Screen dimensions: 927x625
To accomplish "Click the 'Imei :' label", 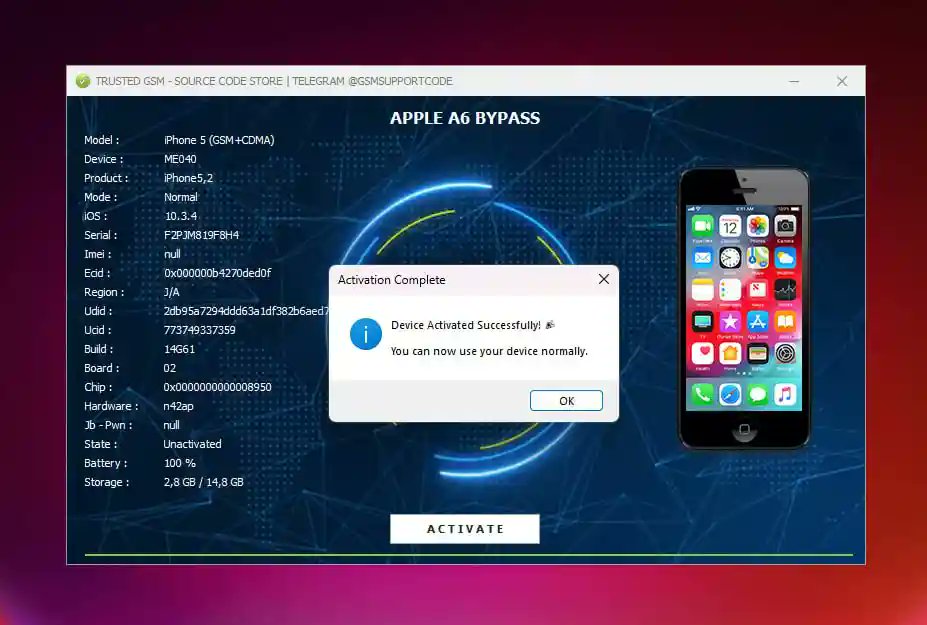I will click(98, 254).
